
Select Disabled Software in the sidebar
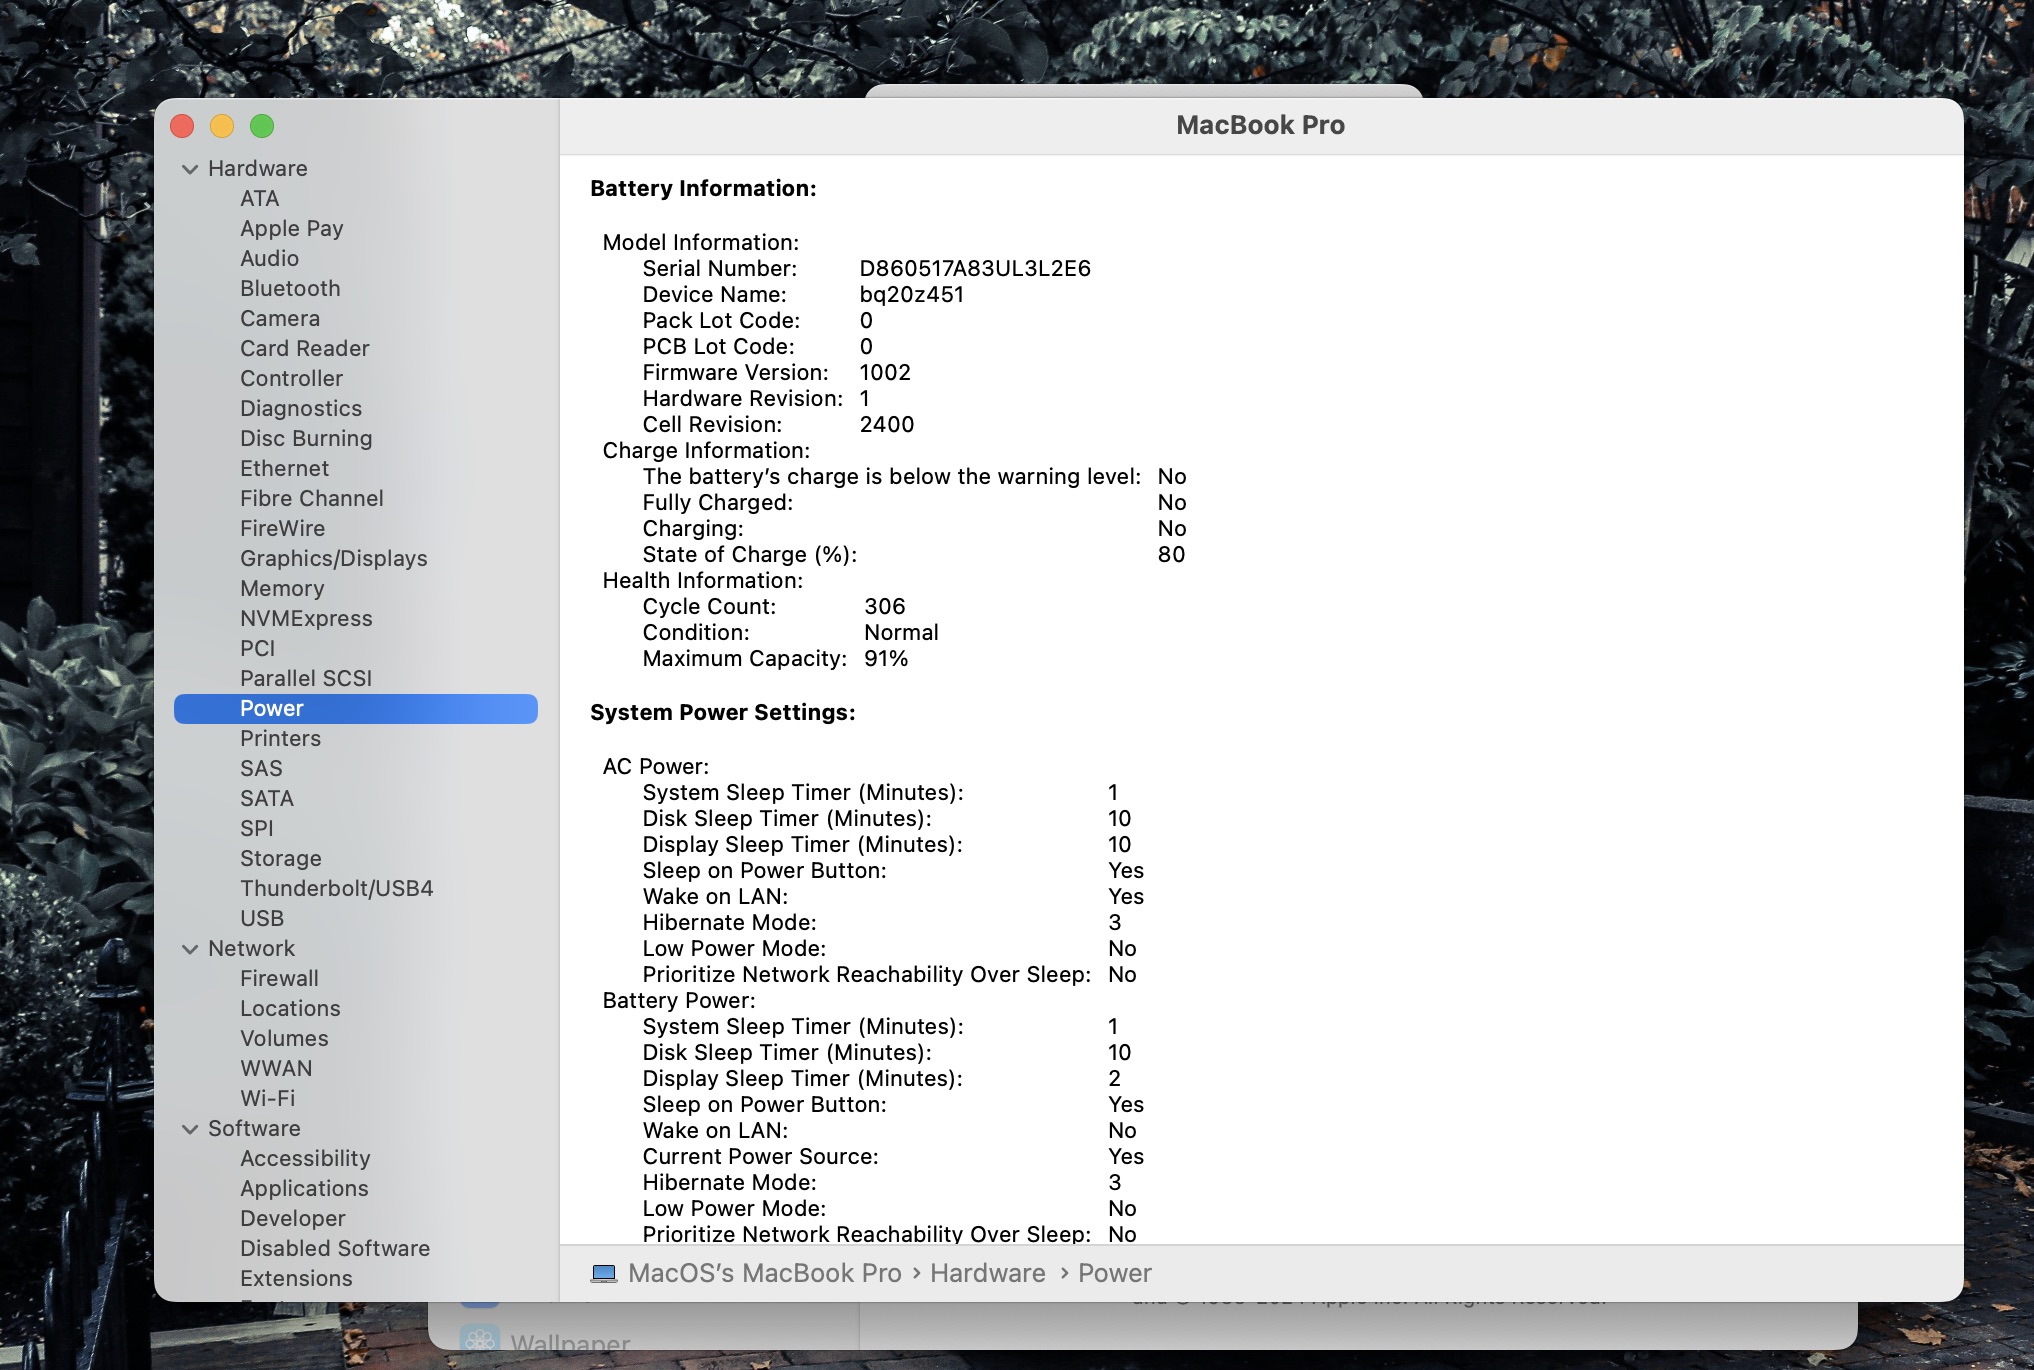pyautogui.click(x=335, y=1248)
